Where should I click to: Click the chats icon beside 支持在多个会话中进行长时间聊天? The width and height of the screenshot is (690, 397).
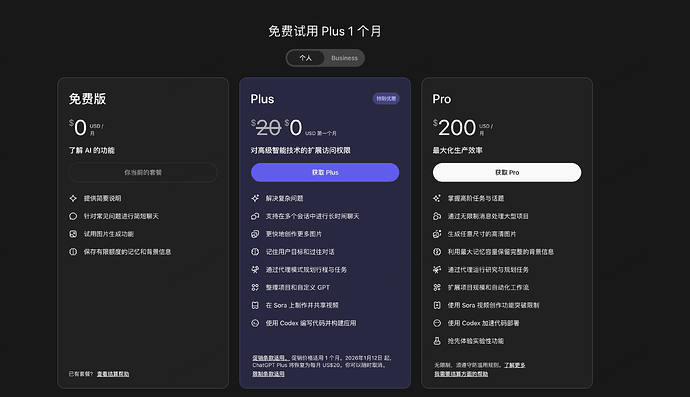click(255, 216)
